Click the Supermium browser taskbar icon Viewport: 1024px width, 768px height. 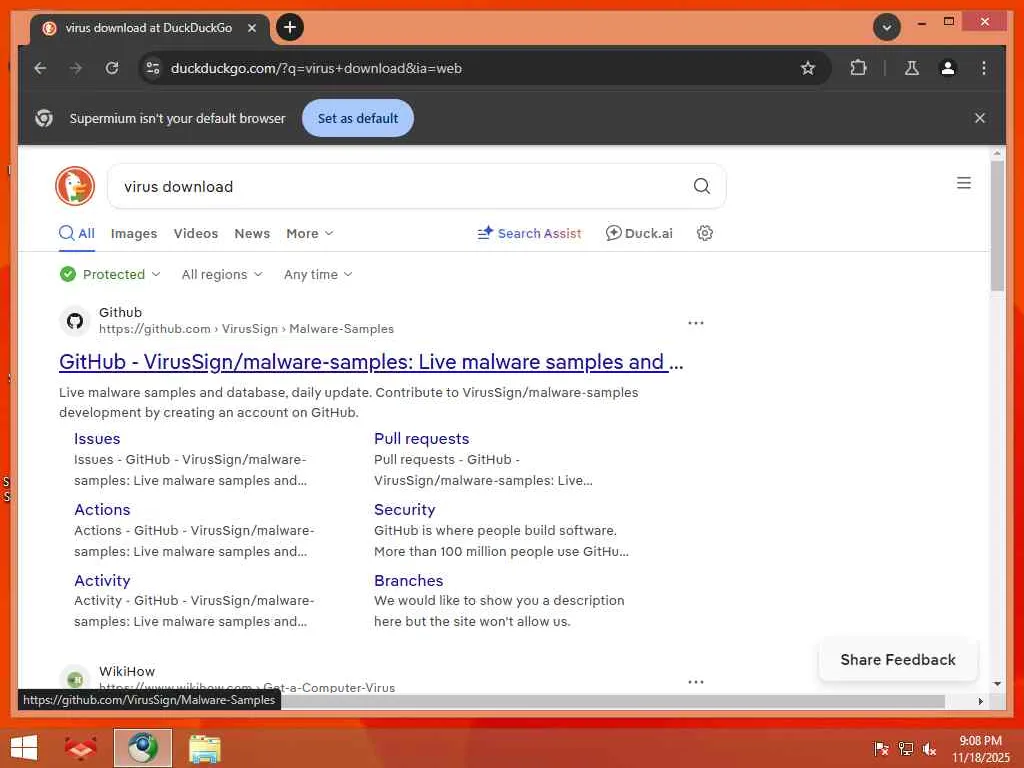tap(142, 748)
